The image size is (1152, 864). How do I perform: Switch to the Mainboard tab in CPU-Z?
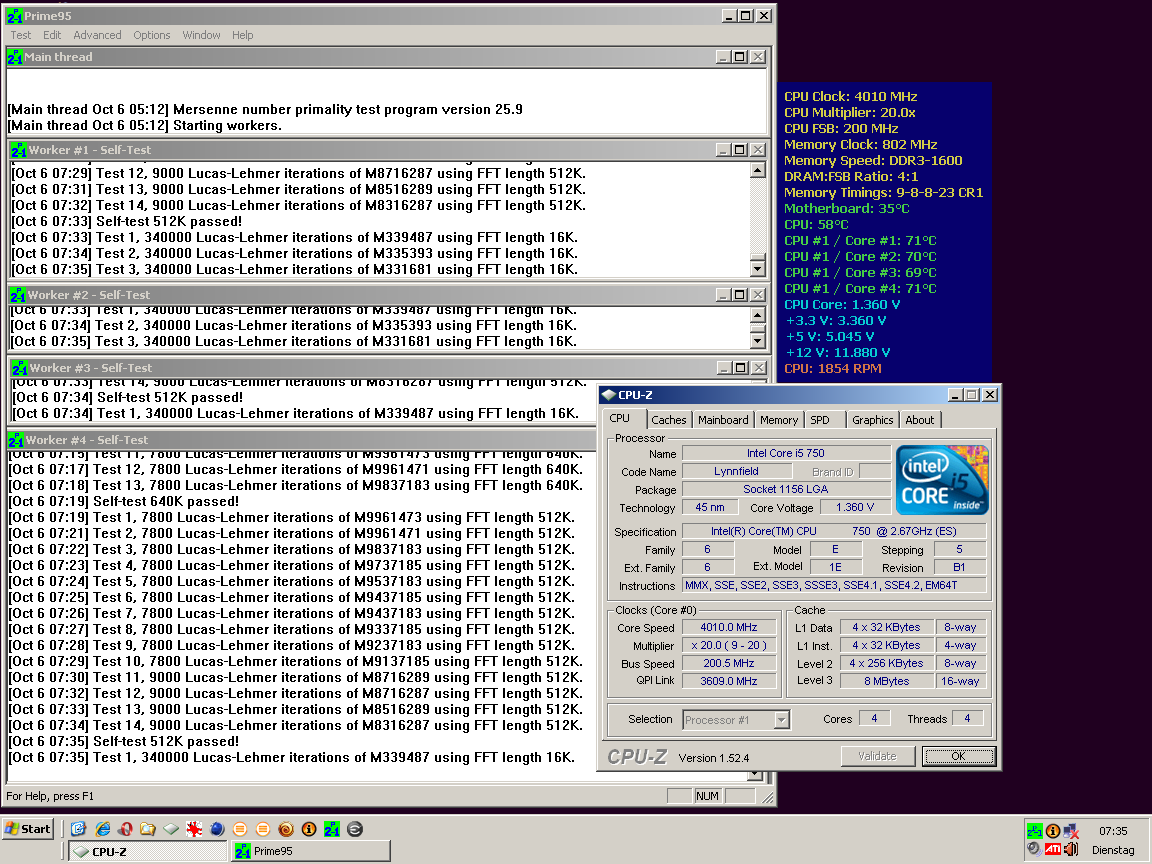click(x=723, y=420)
